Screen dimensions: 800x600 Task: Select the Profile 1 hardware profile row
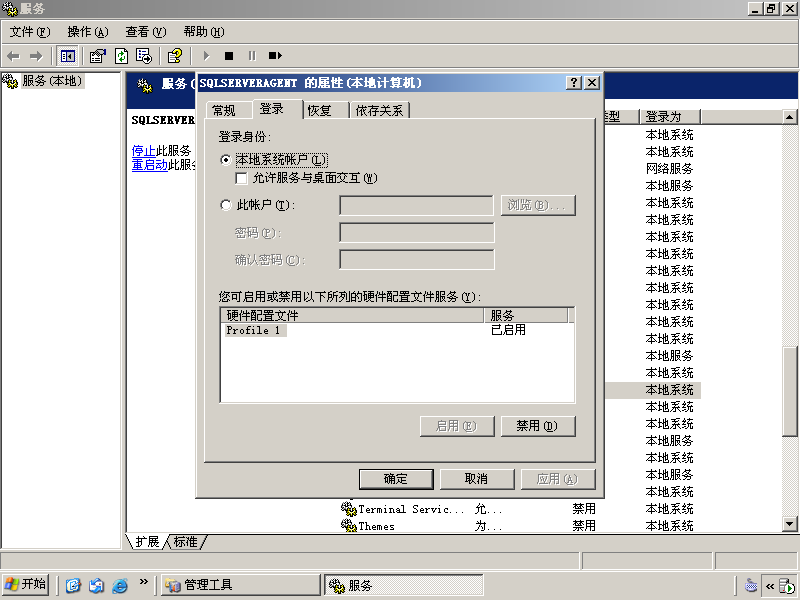[397, 330]
